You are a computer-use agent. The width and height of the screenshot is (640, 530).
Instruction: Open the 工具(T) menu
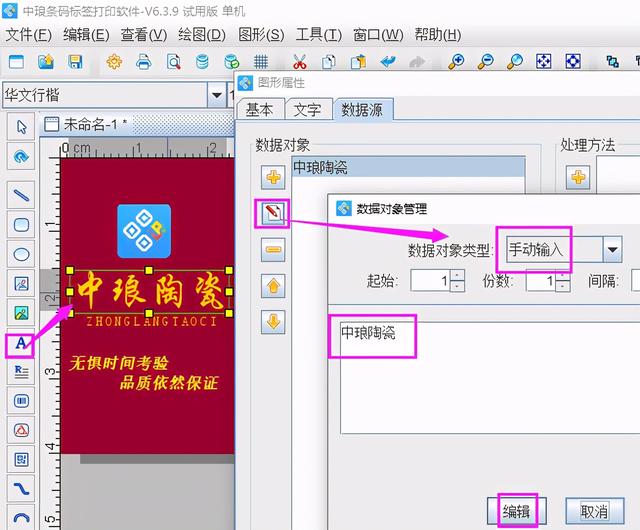pyautogui.click(x=319, y=35)
